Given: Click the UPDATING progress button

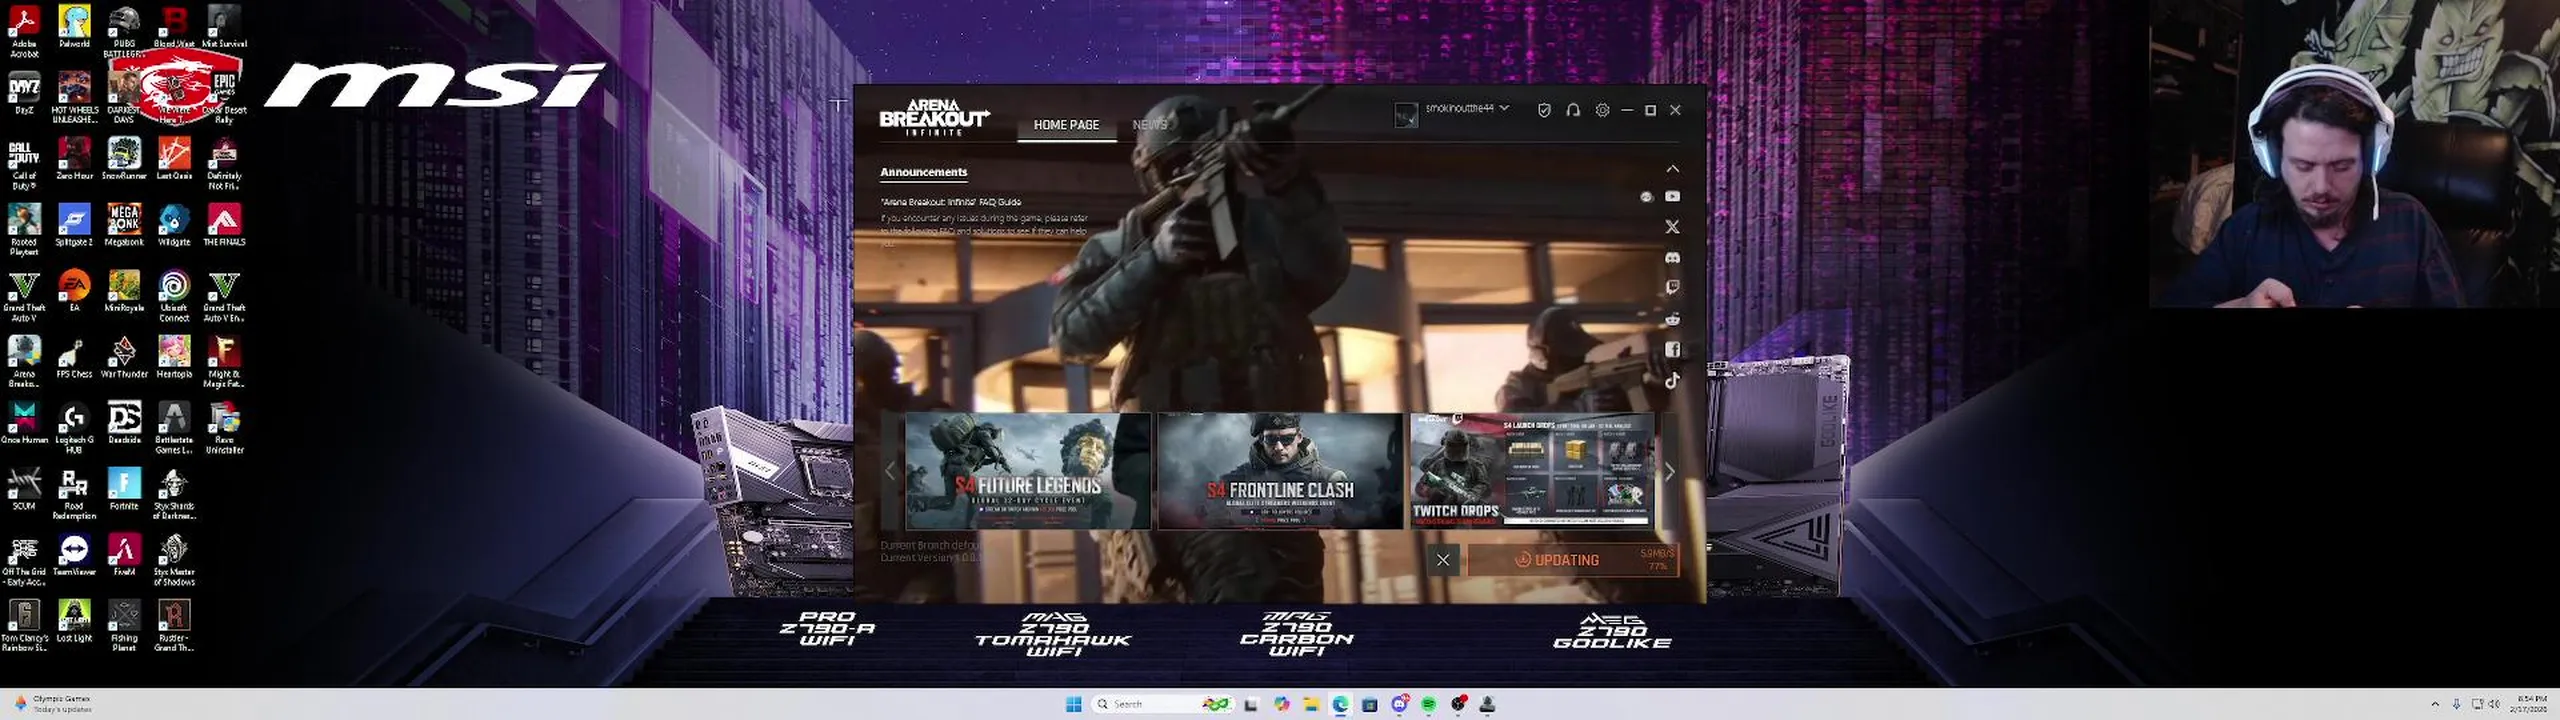Looking at the screenshot, I should 1572,560.
